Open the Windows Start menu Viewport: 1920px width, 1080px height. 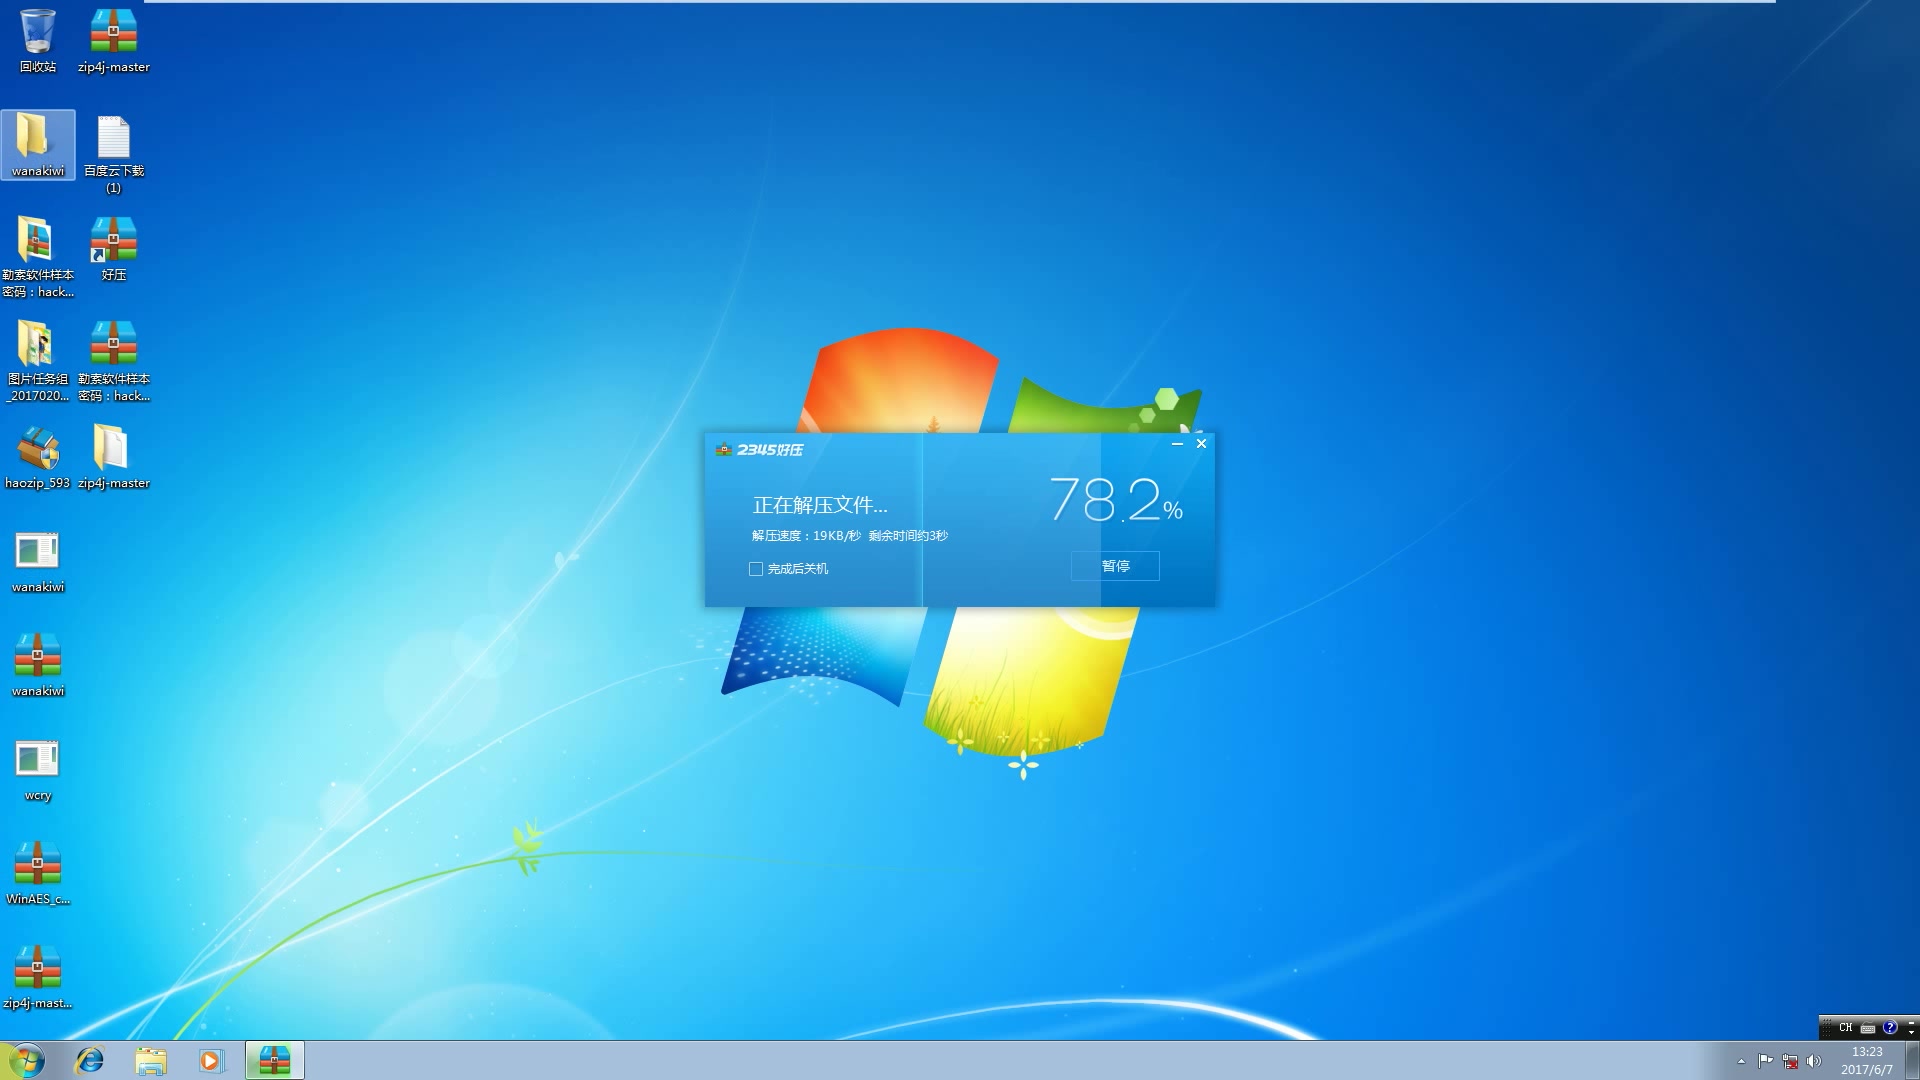point(26,1060)
